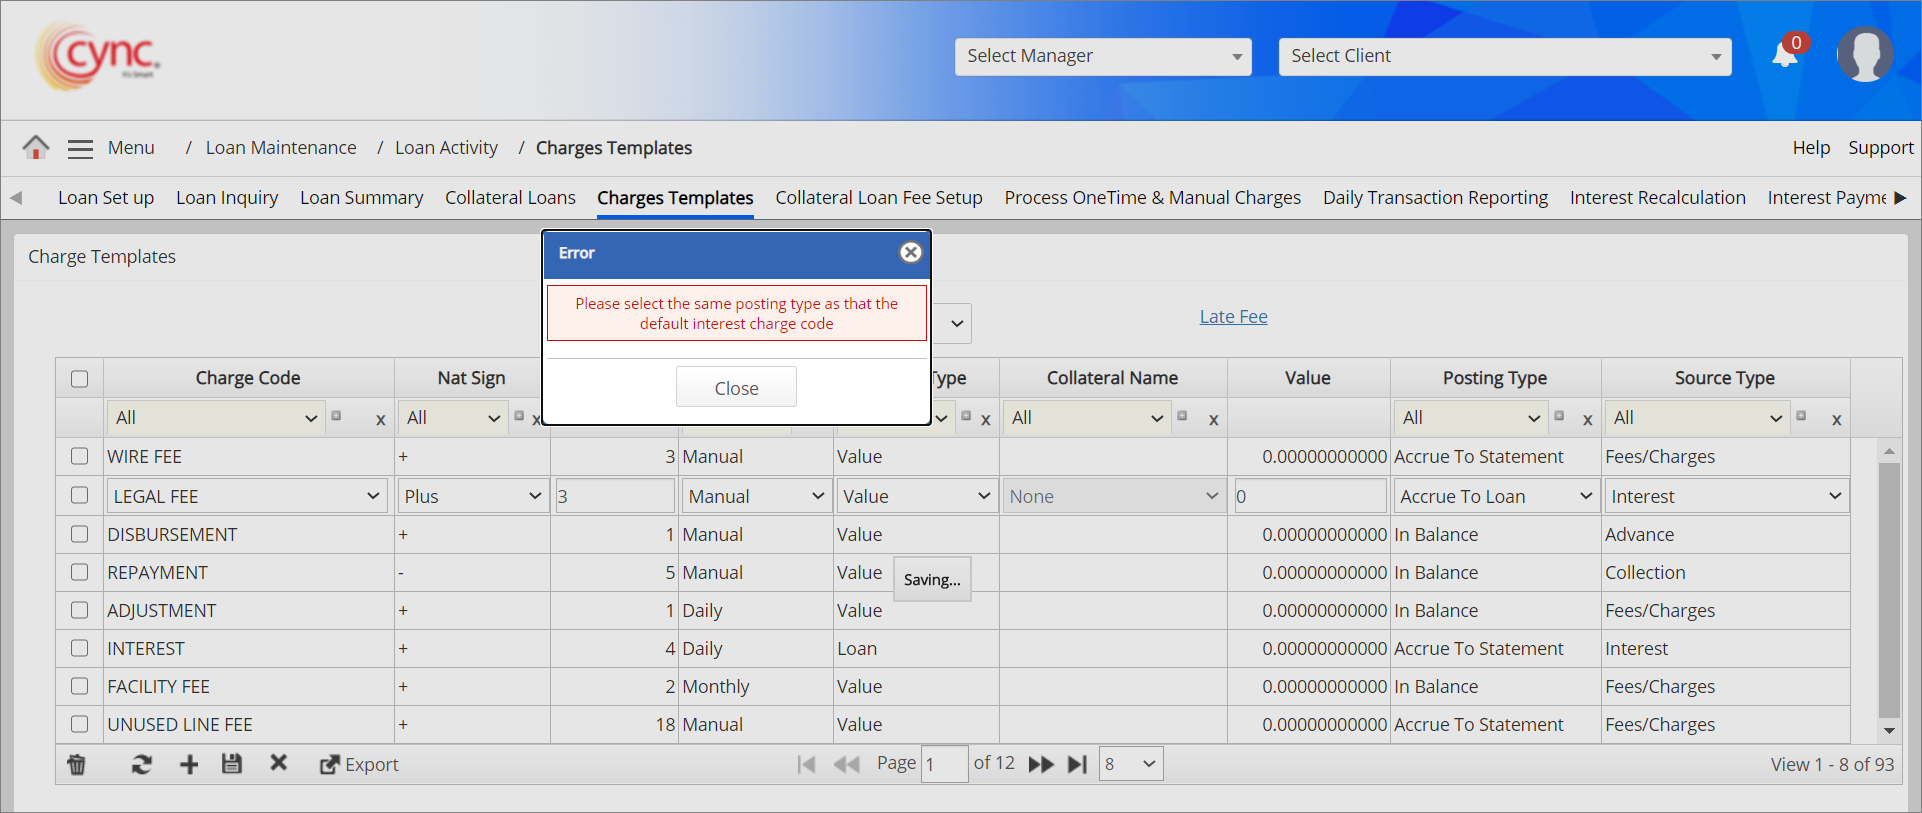Go to the last page of the grid
The height and width of the screenshot is (813, 1922).
pyautogui.click(x=1077, y=765)
